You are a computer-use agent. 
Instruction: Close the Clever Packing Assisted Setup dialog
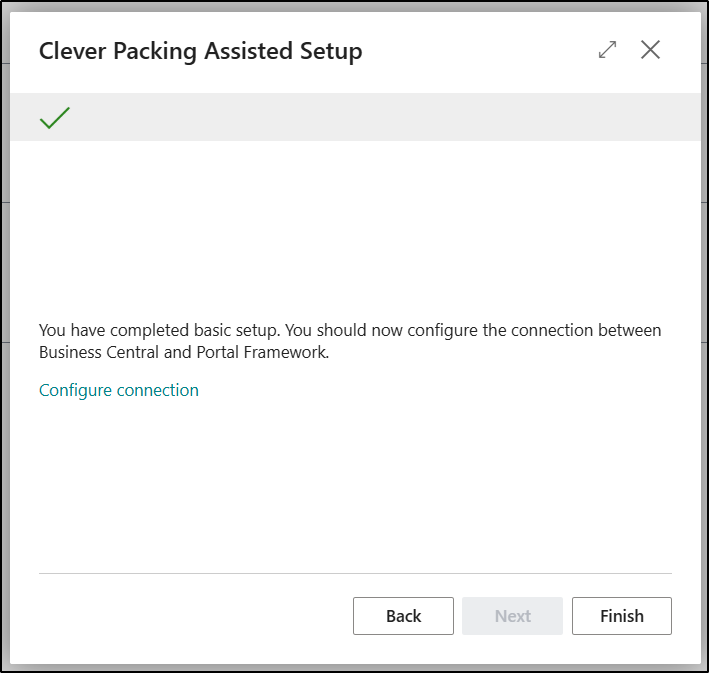coord(650,50)
